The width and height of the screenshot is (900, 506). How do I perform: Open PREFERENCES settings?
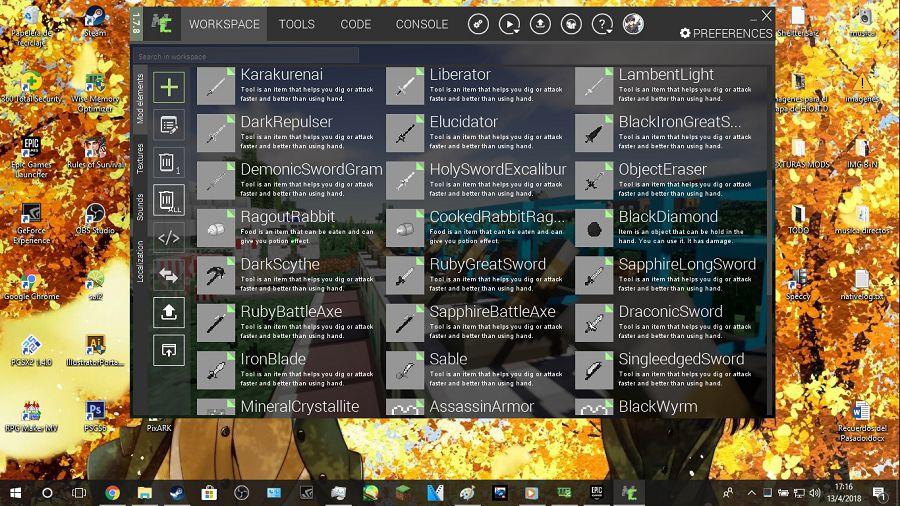725,33
